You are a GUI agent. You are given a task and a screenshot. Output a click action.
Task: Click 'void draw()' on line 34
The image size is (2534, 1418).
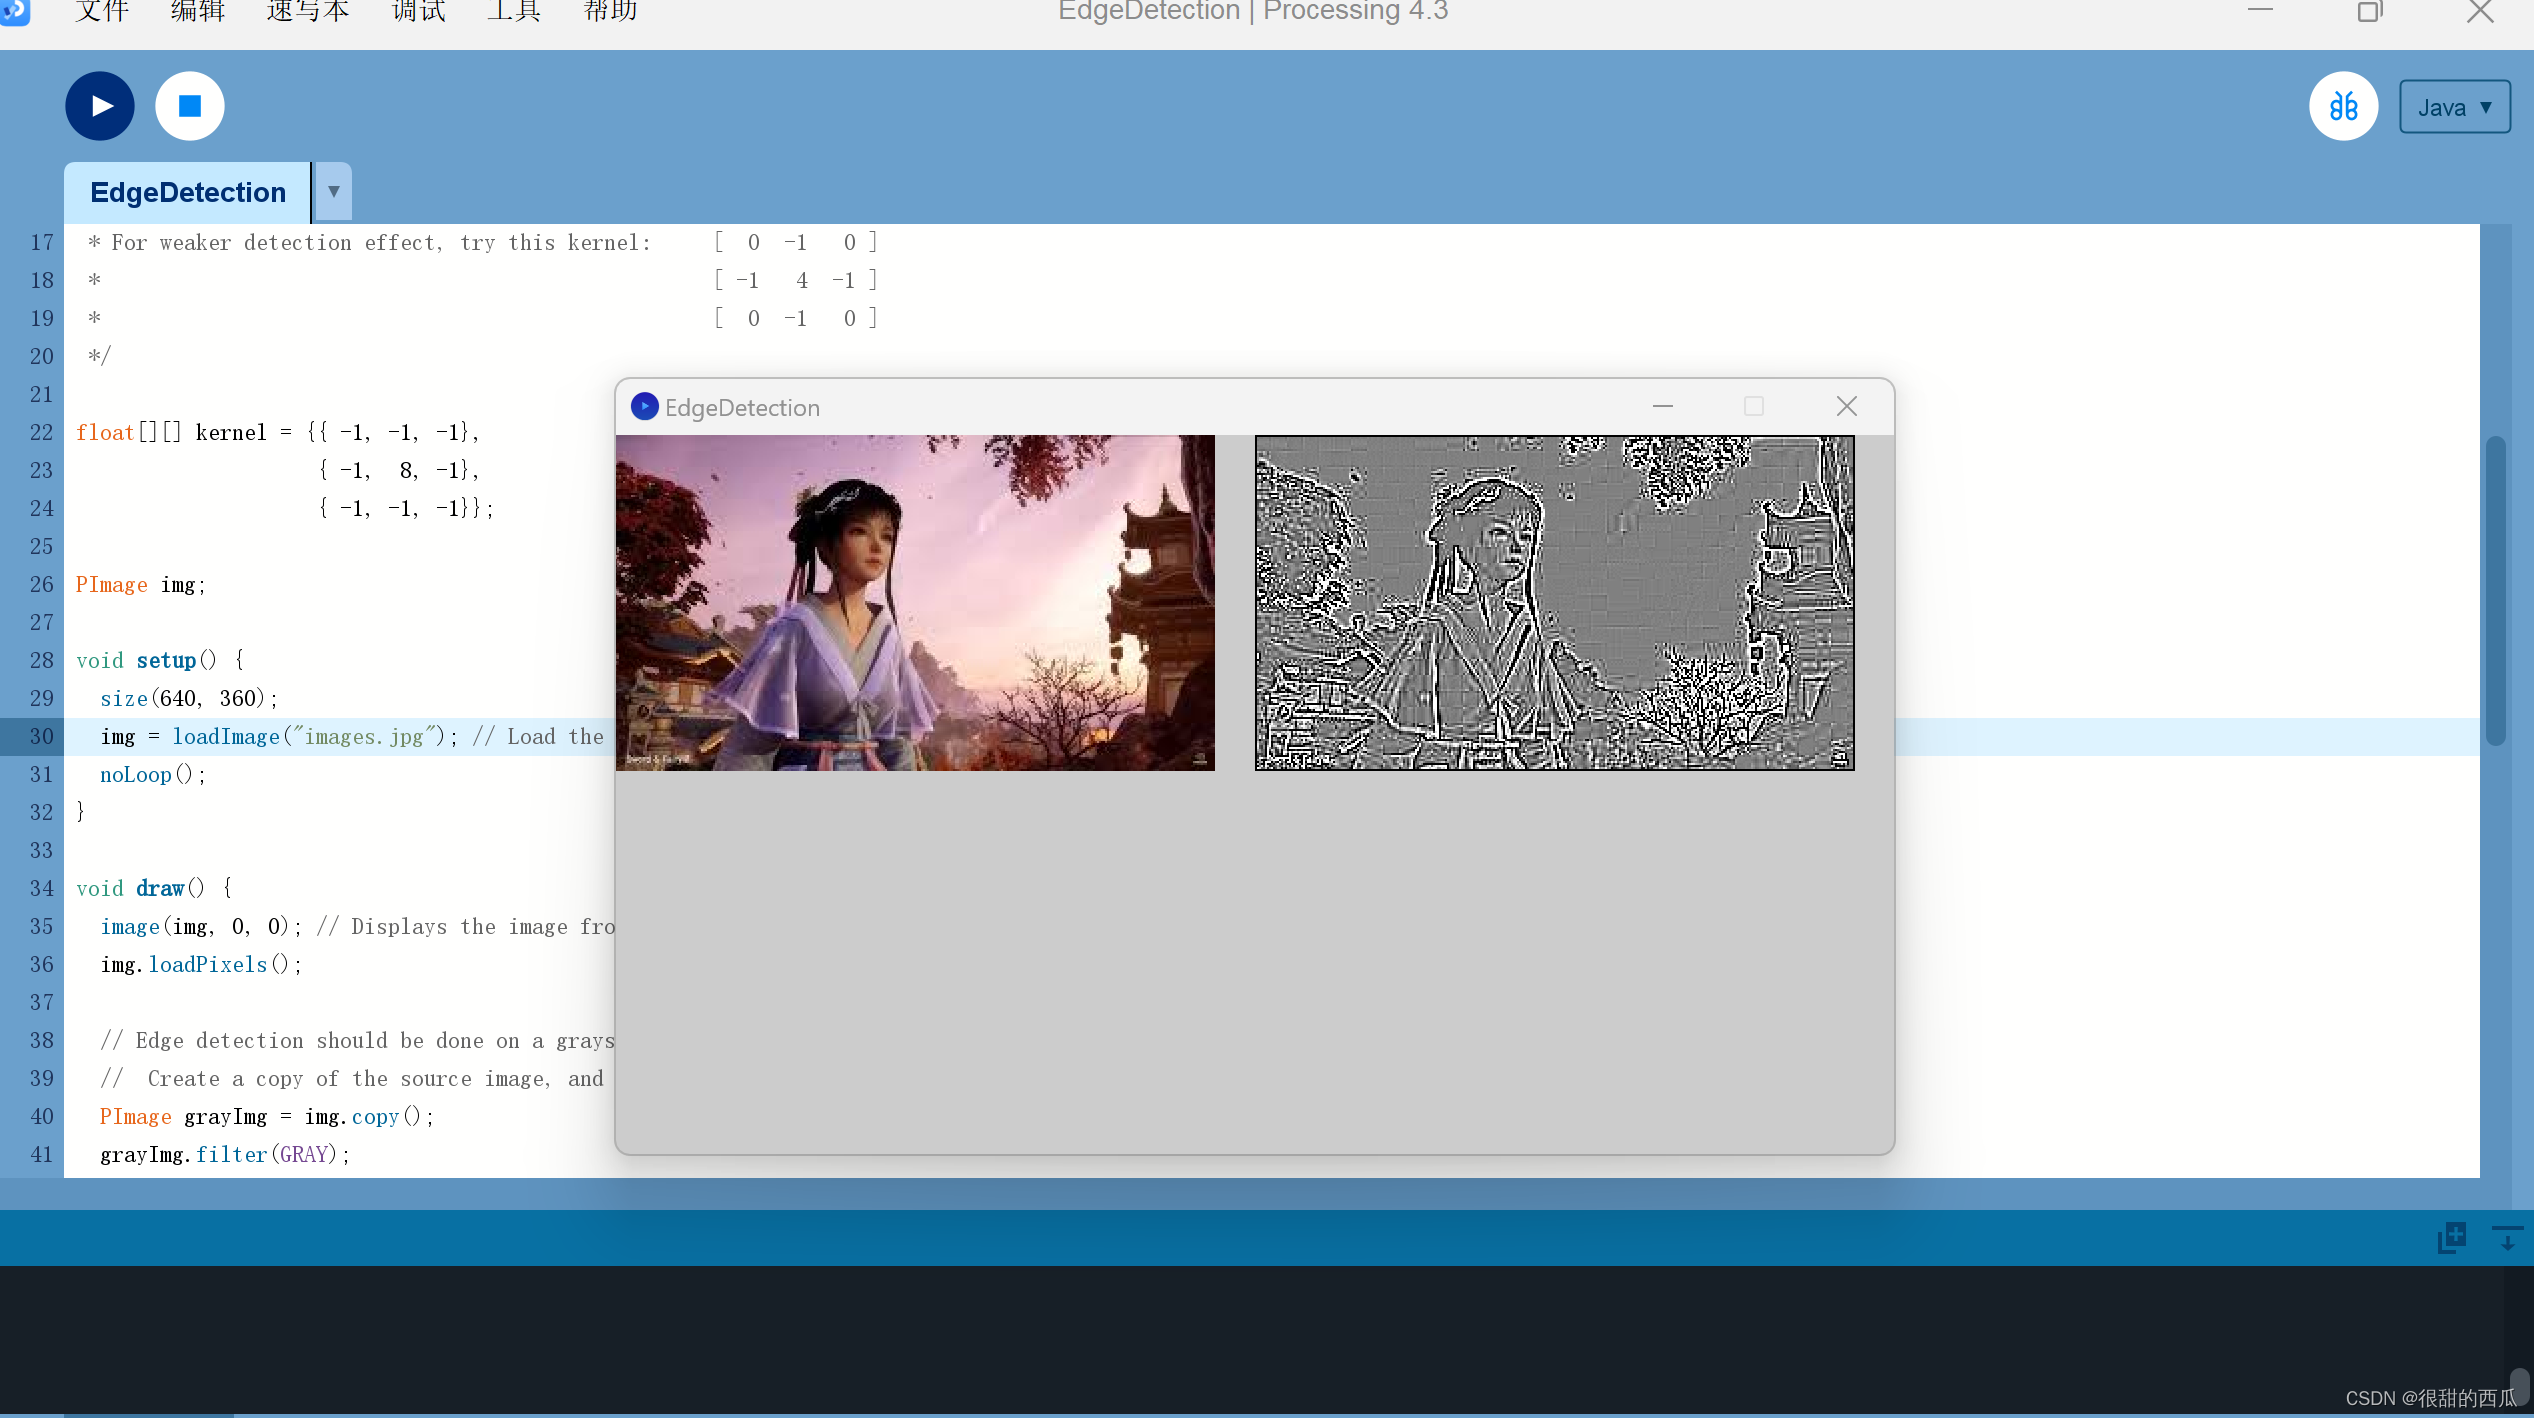tap(140, 889)
